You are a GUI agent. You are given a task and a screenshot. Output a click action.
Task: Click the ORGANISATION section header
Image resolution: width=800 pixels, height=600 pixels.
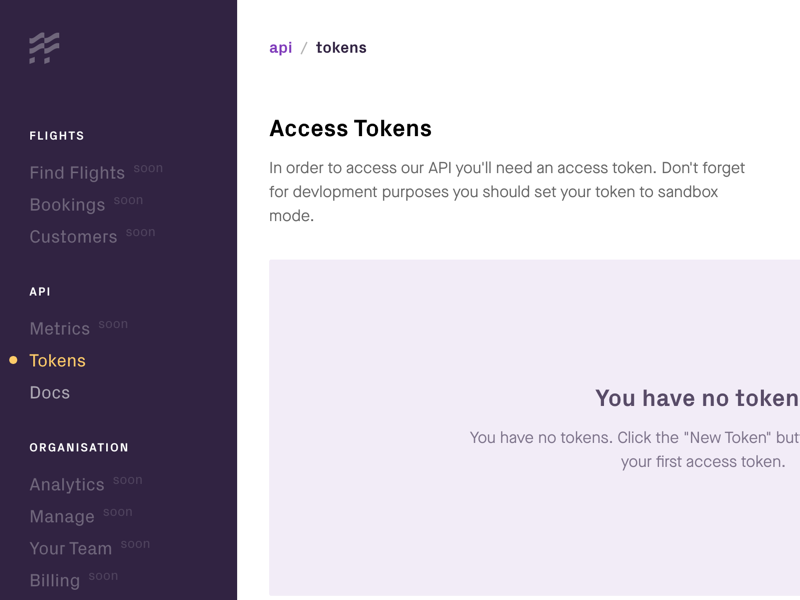79,448
